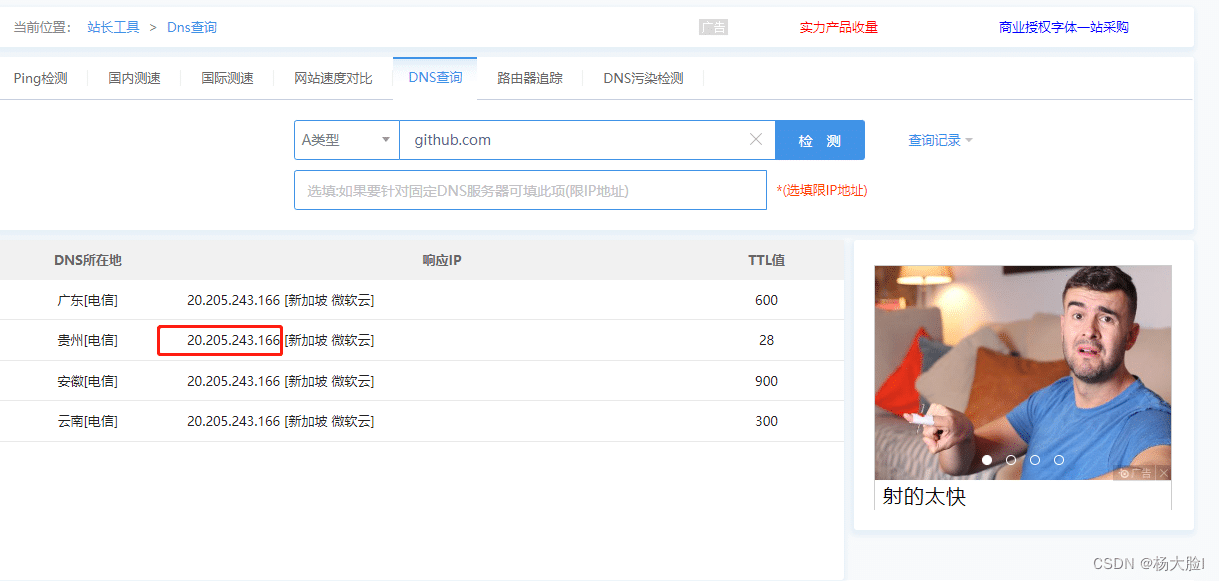Click the 贵州[电信] row location
Screen dimensions: 1219x581
coord(88,340)
